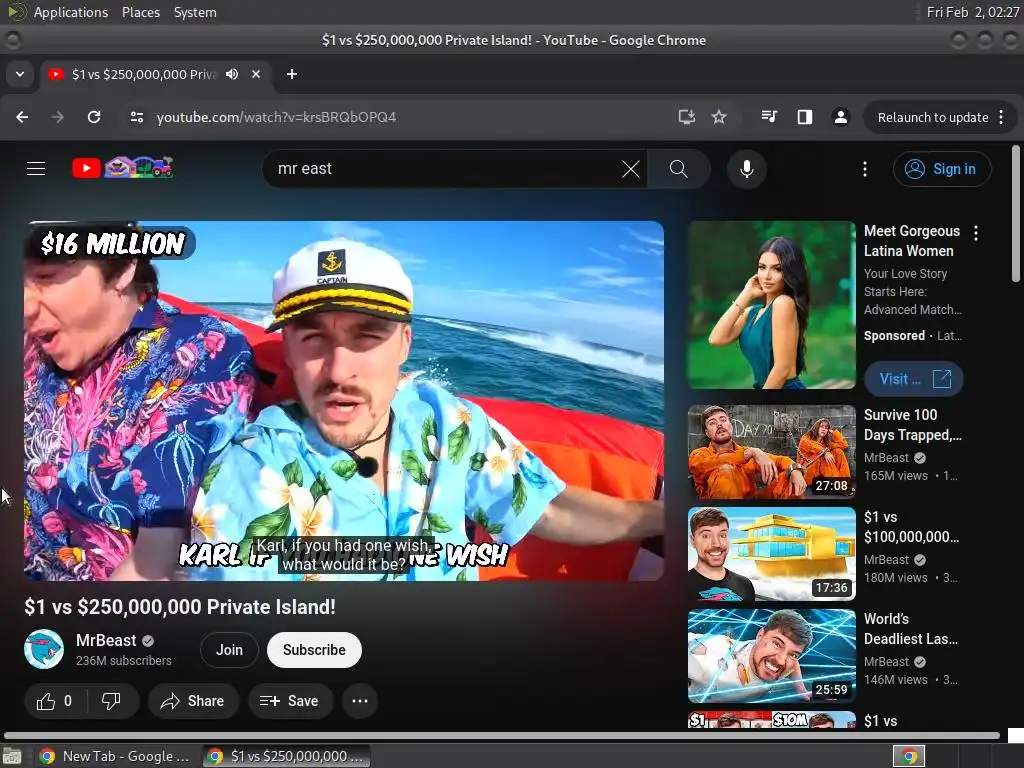Reload the YouTube page
Viewport: 1024px width, 768px height.
(x=94, y=117)
